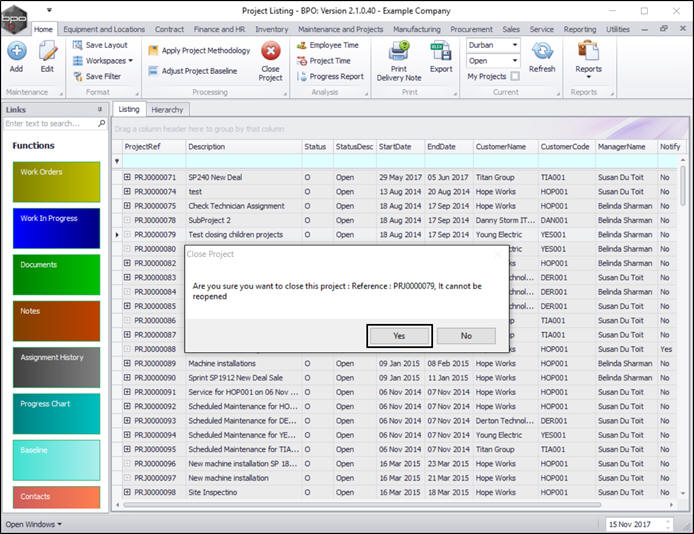
Task: Confirm closing project with Yes
Action: (x=399, y=336)
